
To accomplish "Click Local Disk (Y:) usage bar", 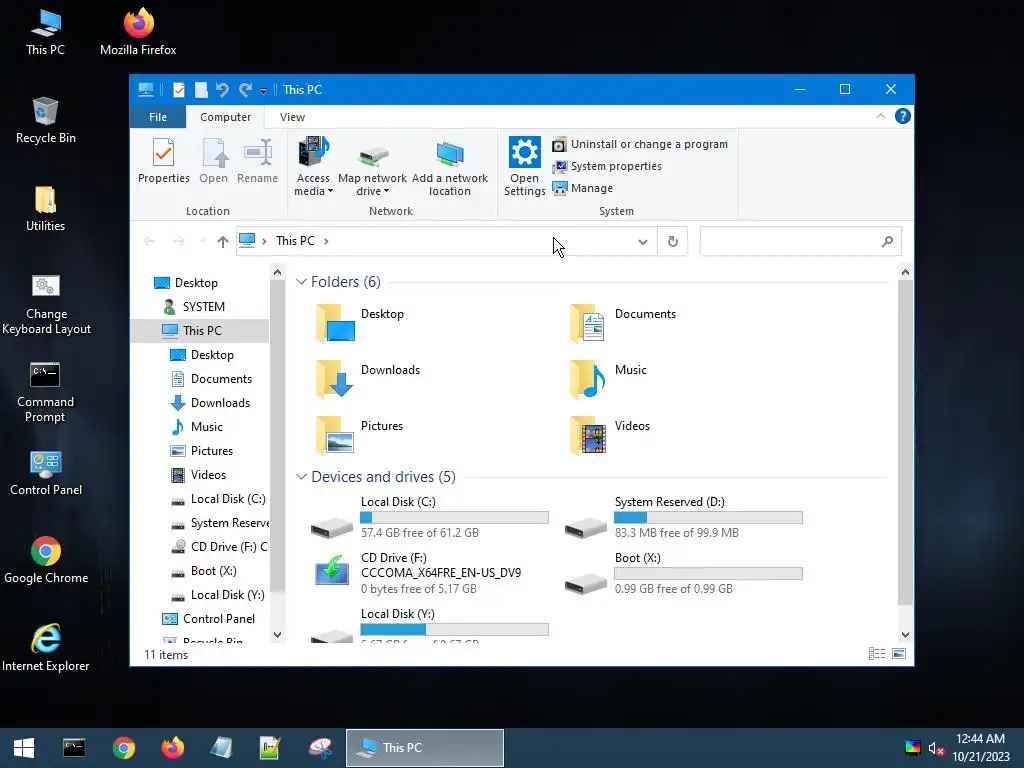I will tap(455, 630).
